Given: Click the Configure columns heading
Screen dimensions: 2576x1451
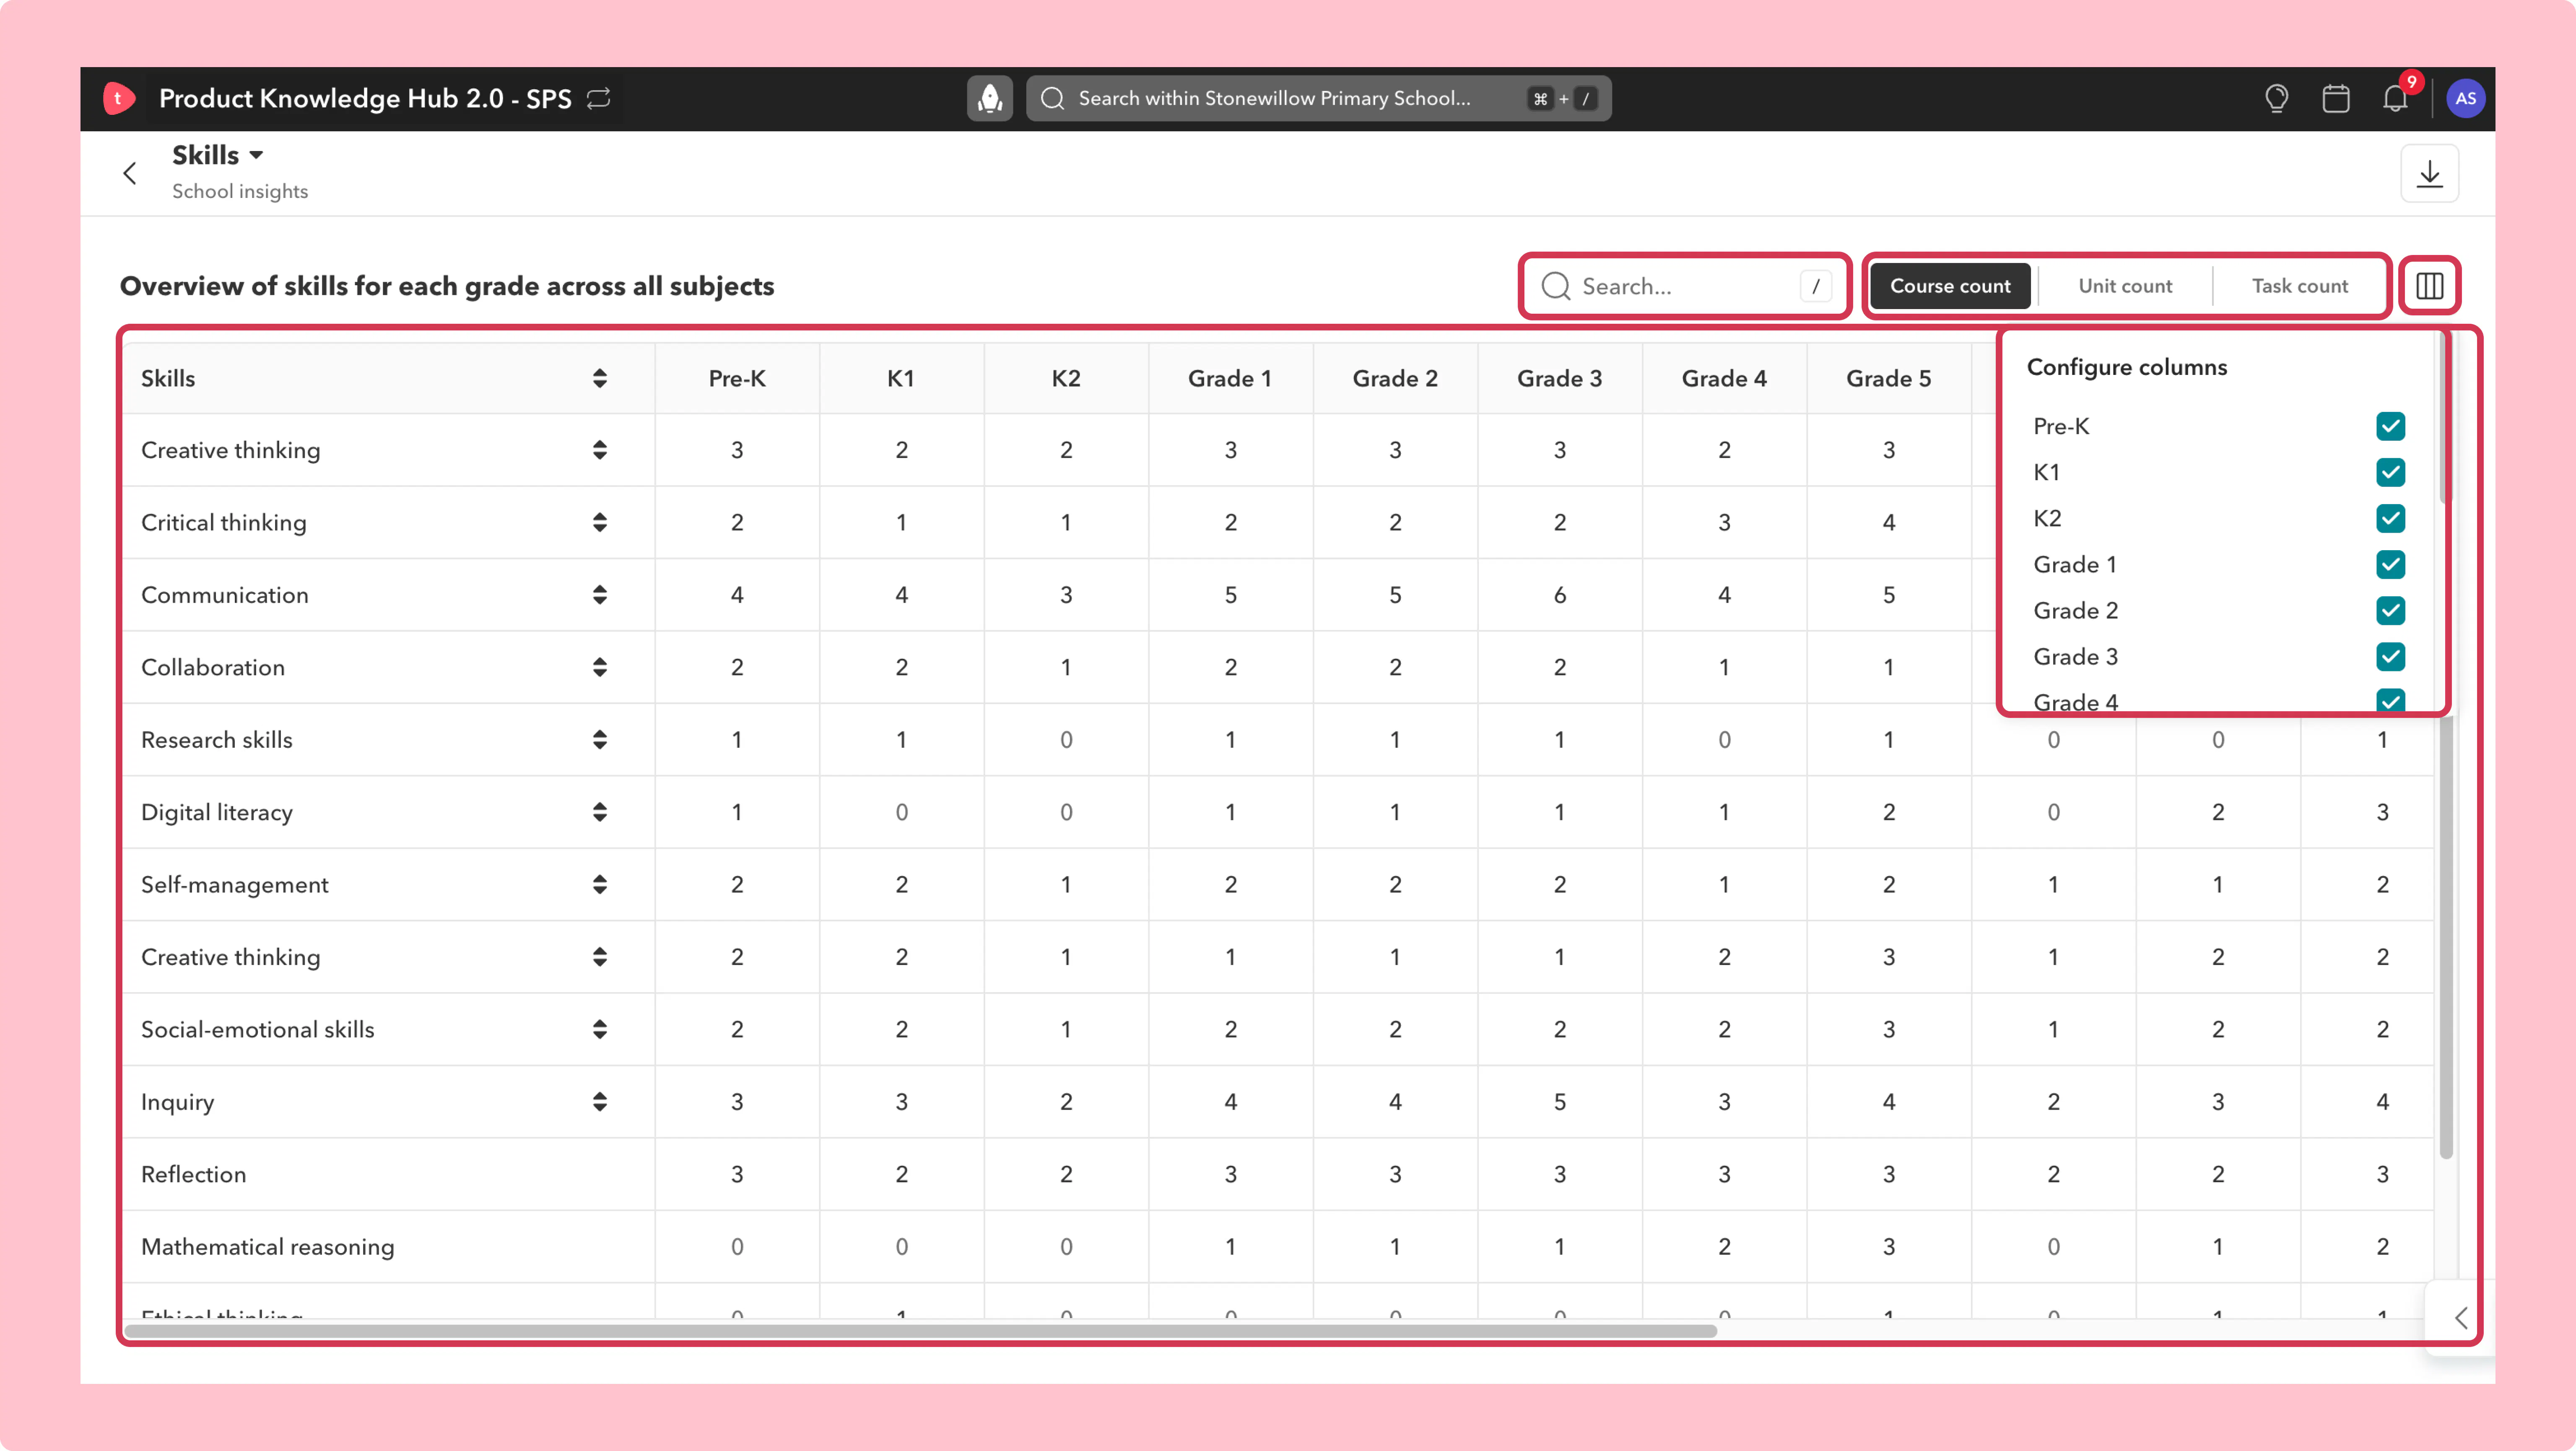Looking at the screenshot, I should [2127, 367].
